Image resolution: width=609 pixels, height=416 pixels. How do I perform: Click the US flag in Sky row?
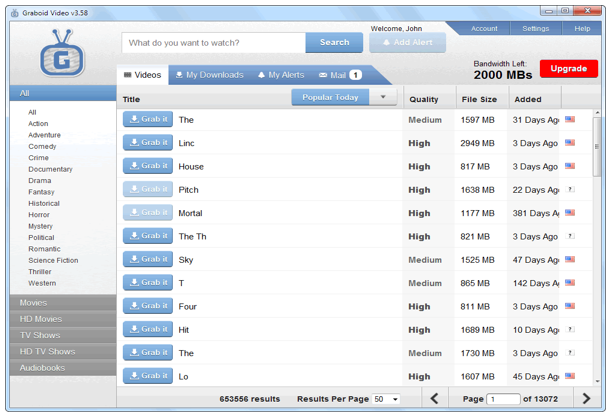(571, 260)
